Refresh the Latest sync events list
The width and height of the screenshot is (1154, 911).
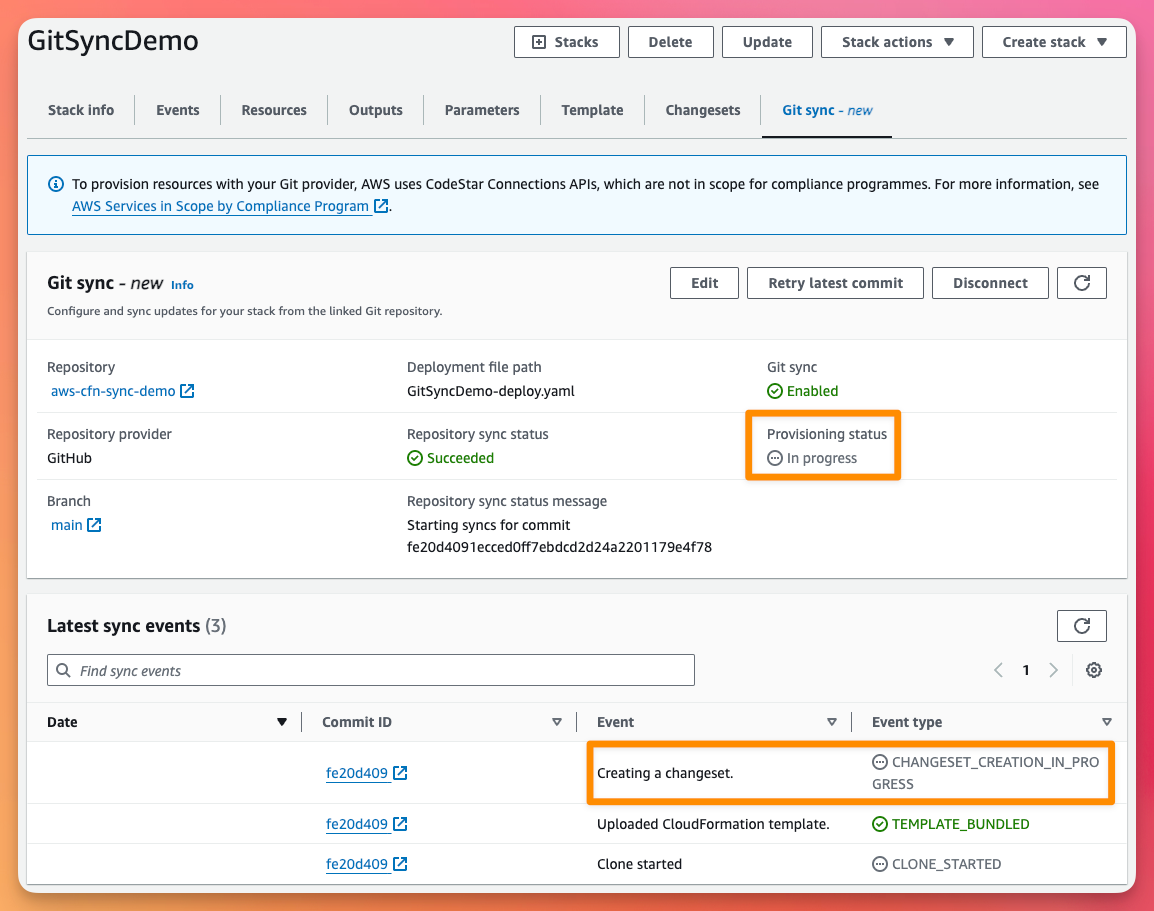pyautogui.click(x=1081, y=626)
